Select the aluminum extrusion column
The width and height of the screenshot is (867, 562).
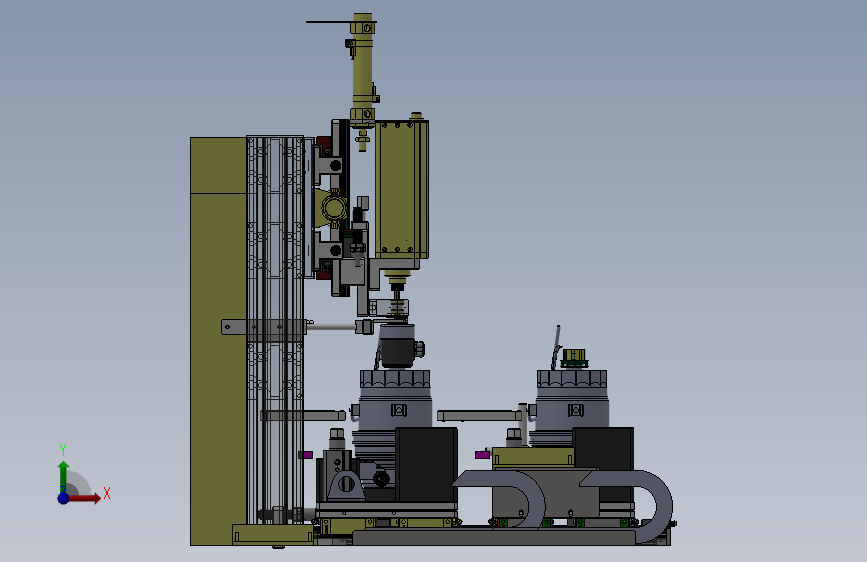pos(275,330)
